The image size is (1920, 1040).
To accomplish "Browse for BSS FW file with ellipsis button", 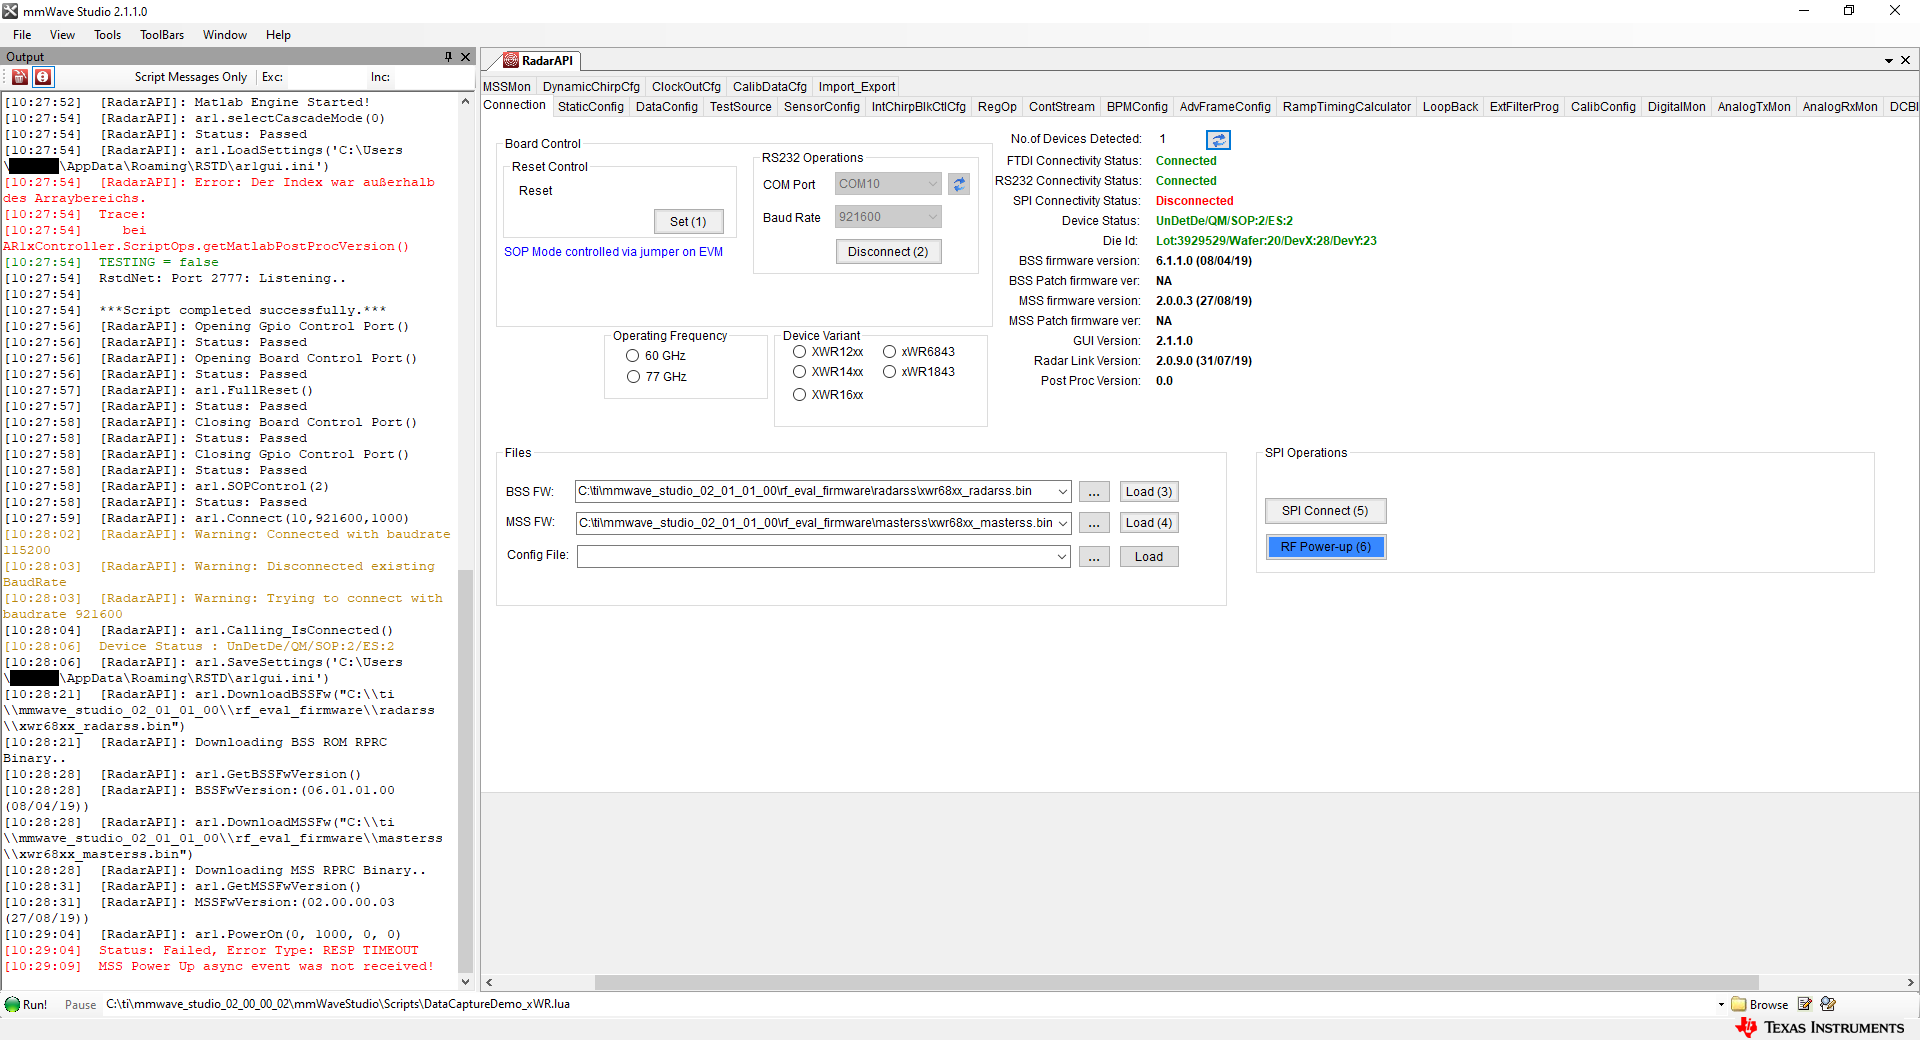I will click(x=1094, y=492).
